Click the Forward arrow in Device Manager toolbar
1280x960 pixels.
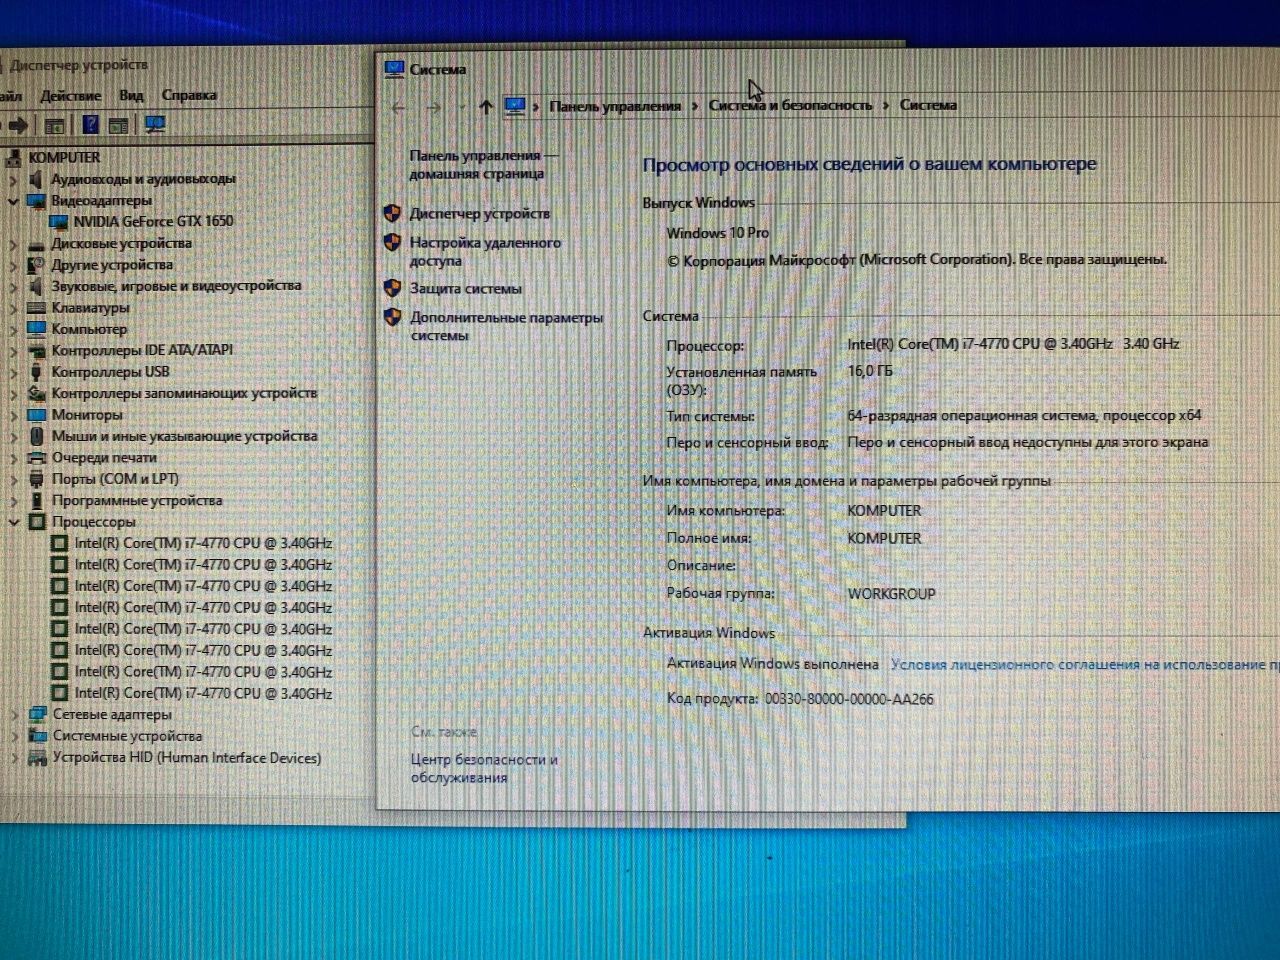[x=18, y=125]
